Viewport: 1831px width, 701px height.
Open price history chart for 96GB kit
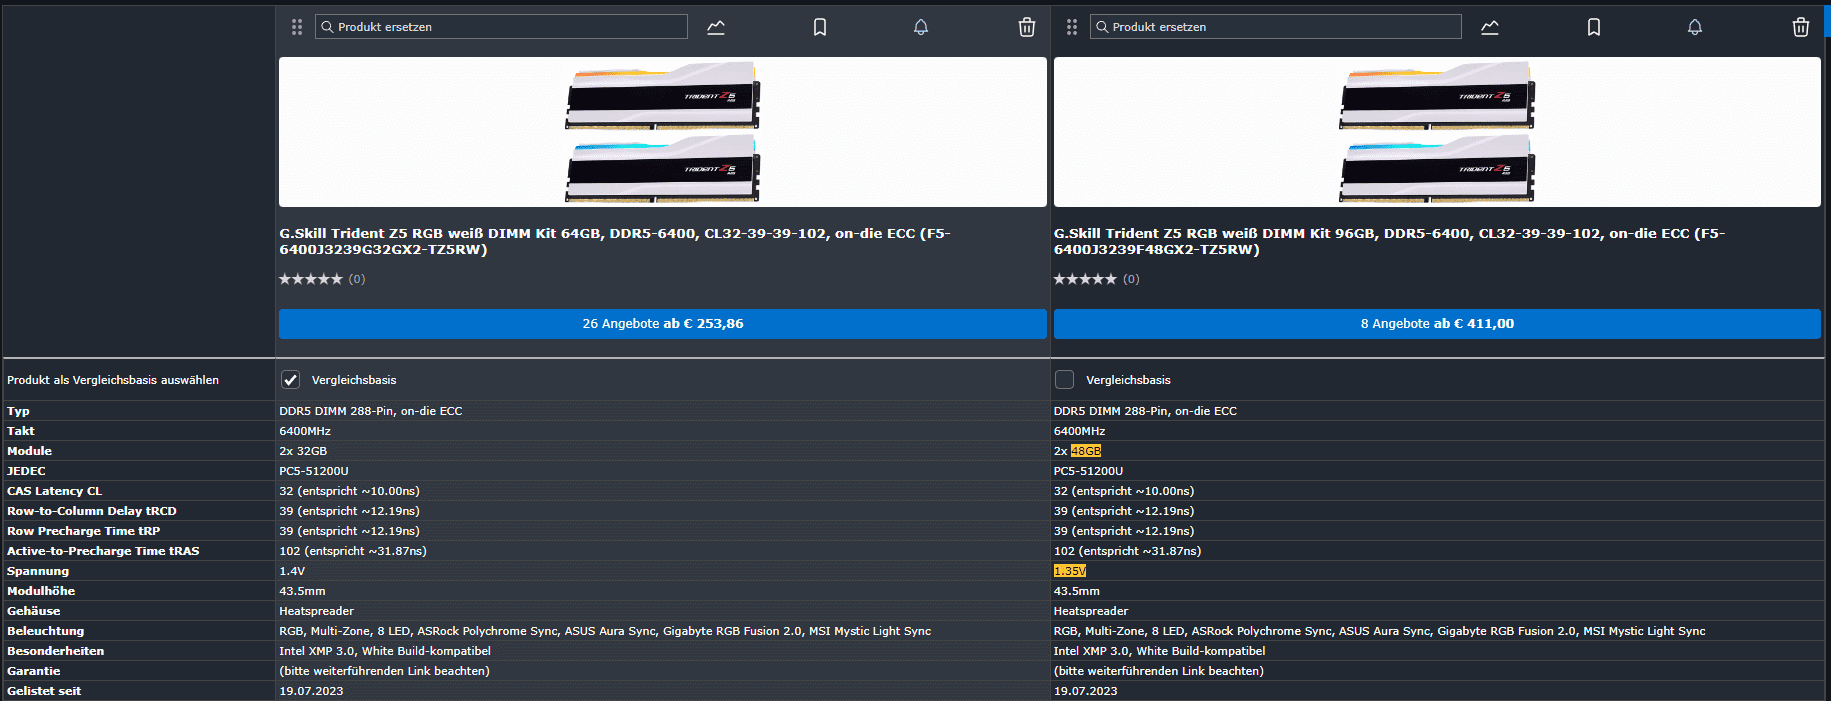pyautogui.click(x=1490, y=27)
